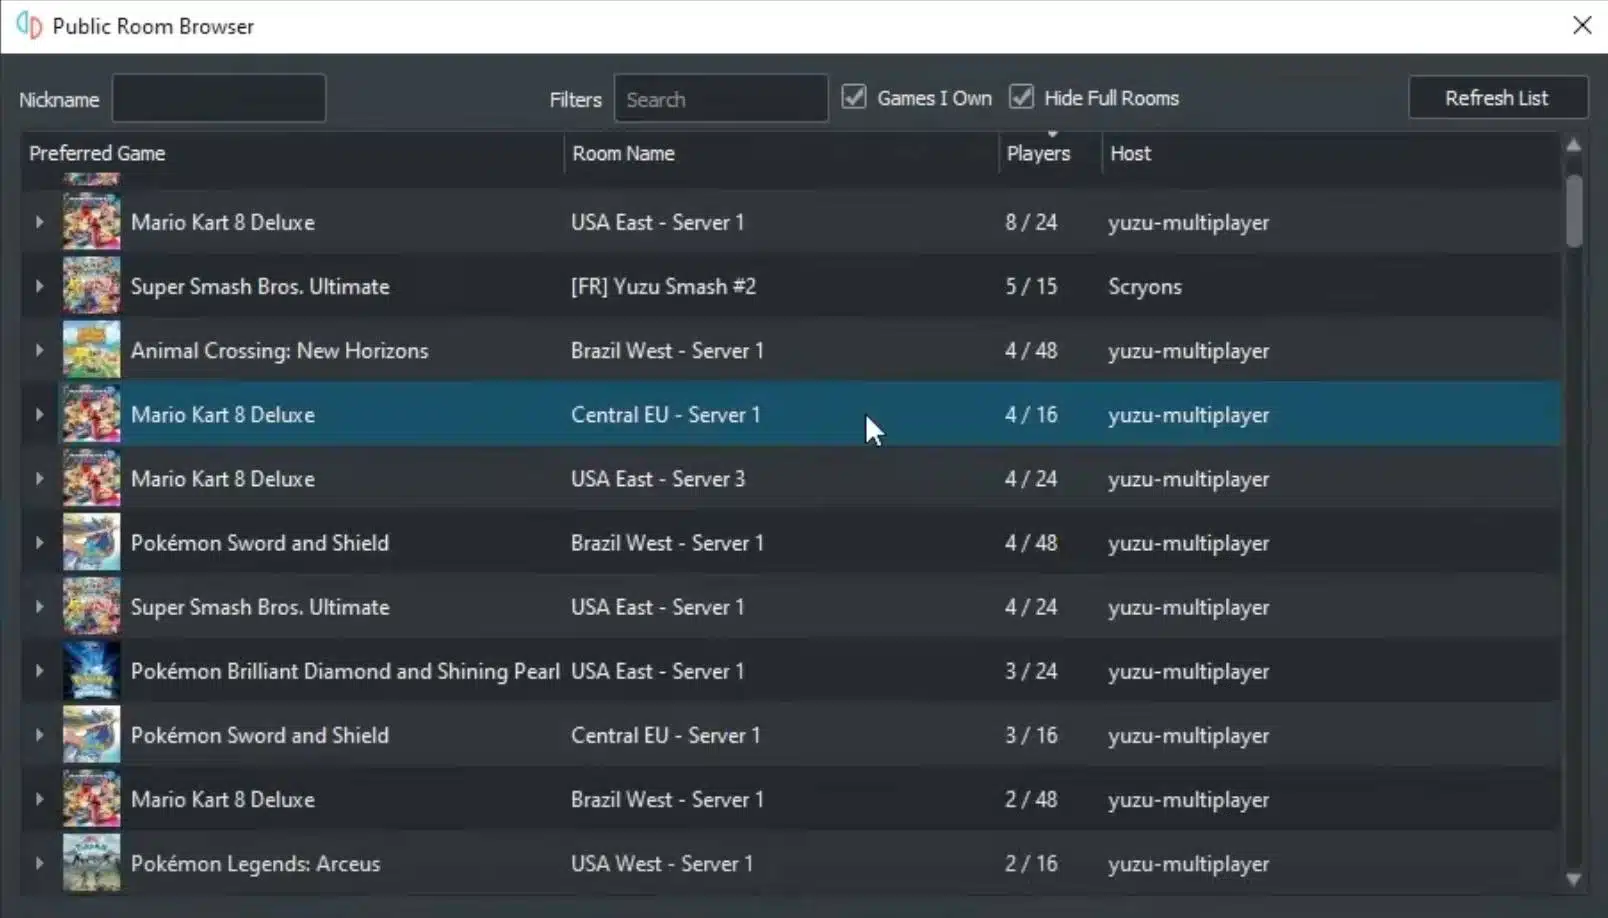The image size is (1608, 918).
Task: Click the scrollbar down arrow
Action: pyautogui.click(x=1574, y=879)
